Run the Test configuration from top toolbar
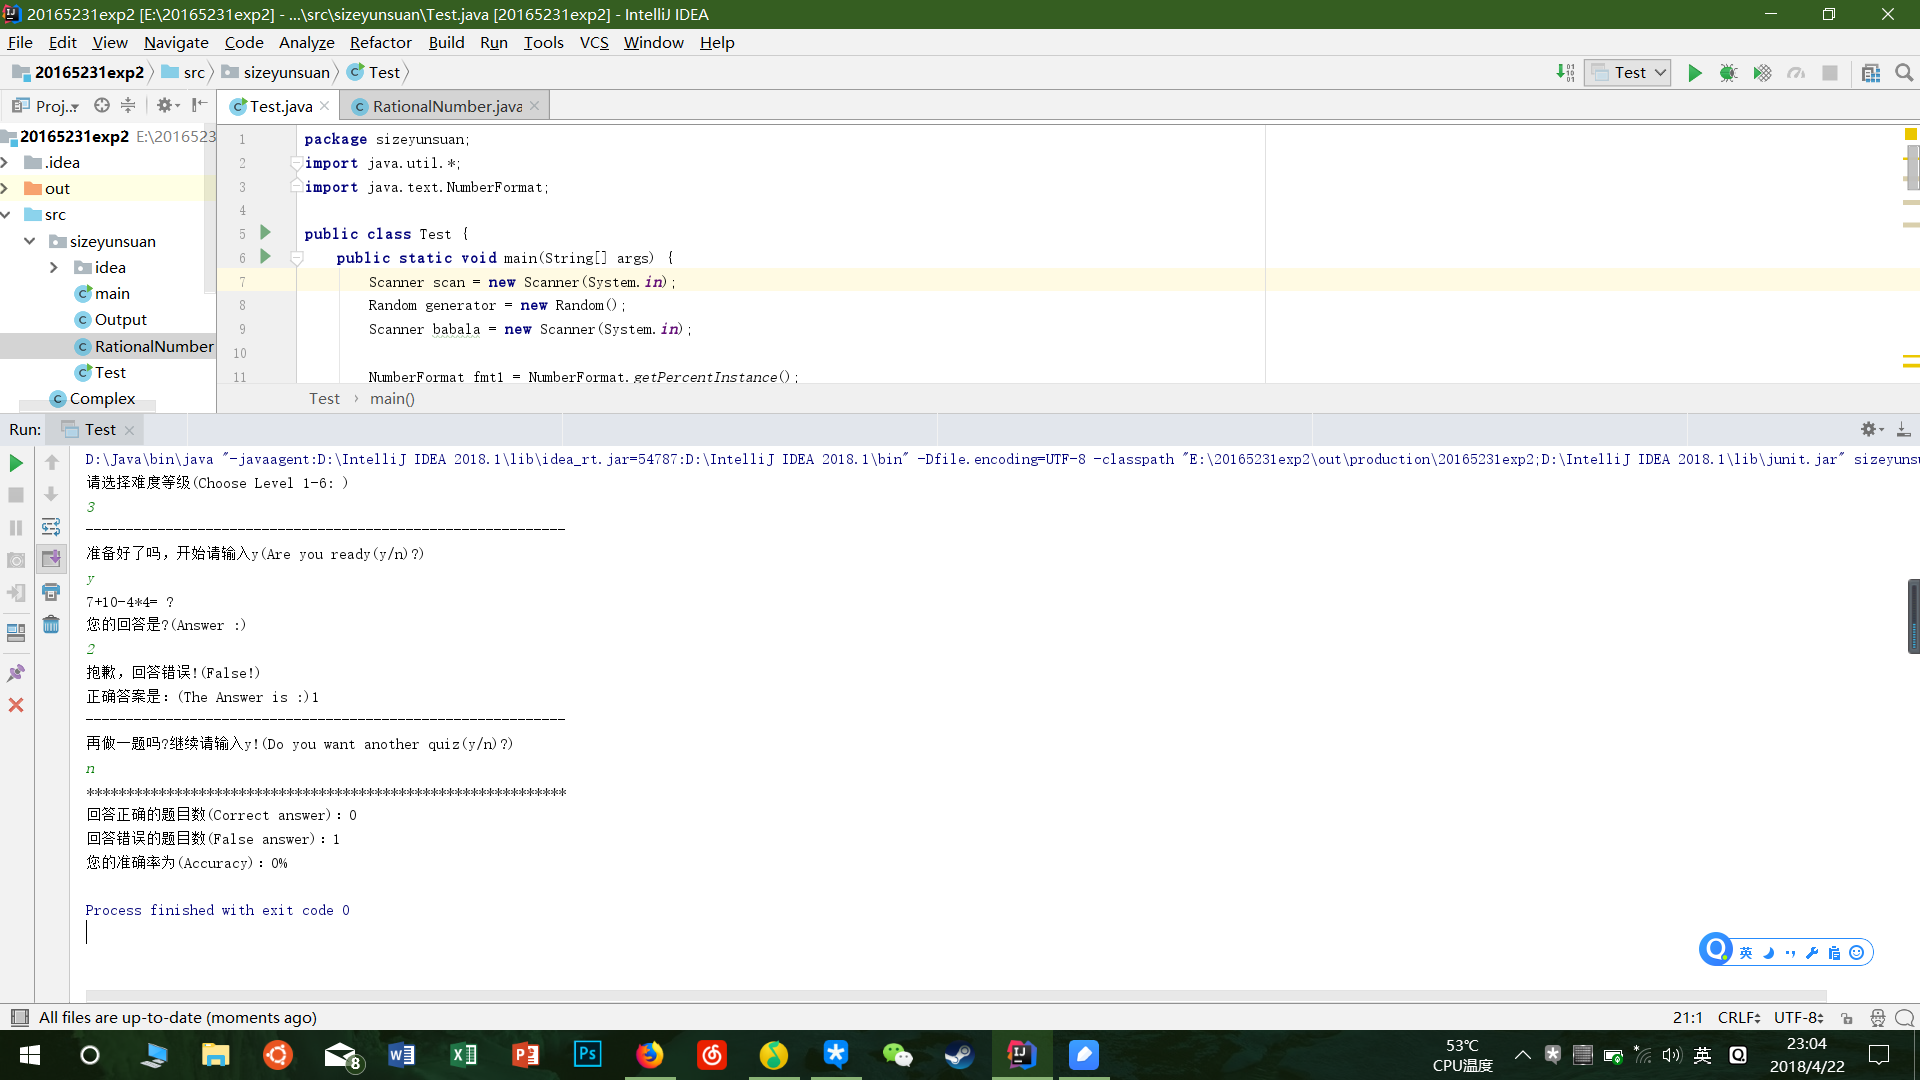This screenshot has height=1080, width=1920. coord(1695,73)
